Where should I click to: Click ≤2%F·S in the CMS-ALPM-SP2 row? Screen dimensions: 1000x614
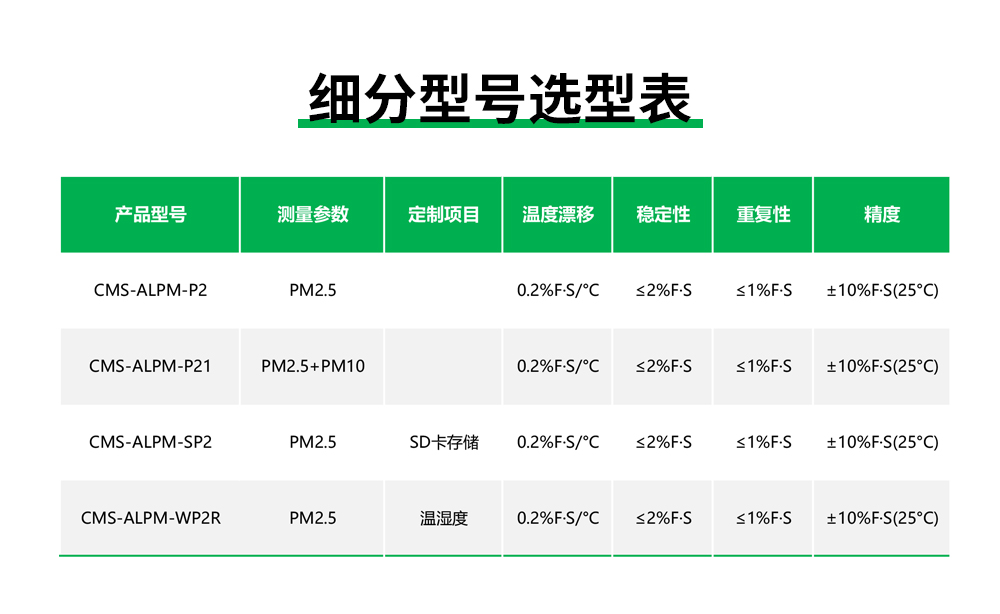click(663, 442)
